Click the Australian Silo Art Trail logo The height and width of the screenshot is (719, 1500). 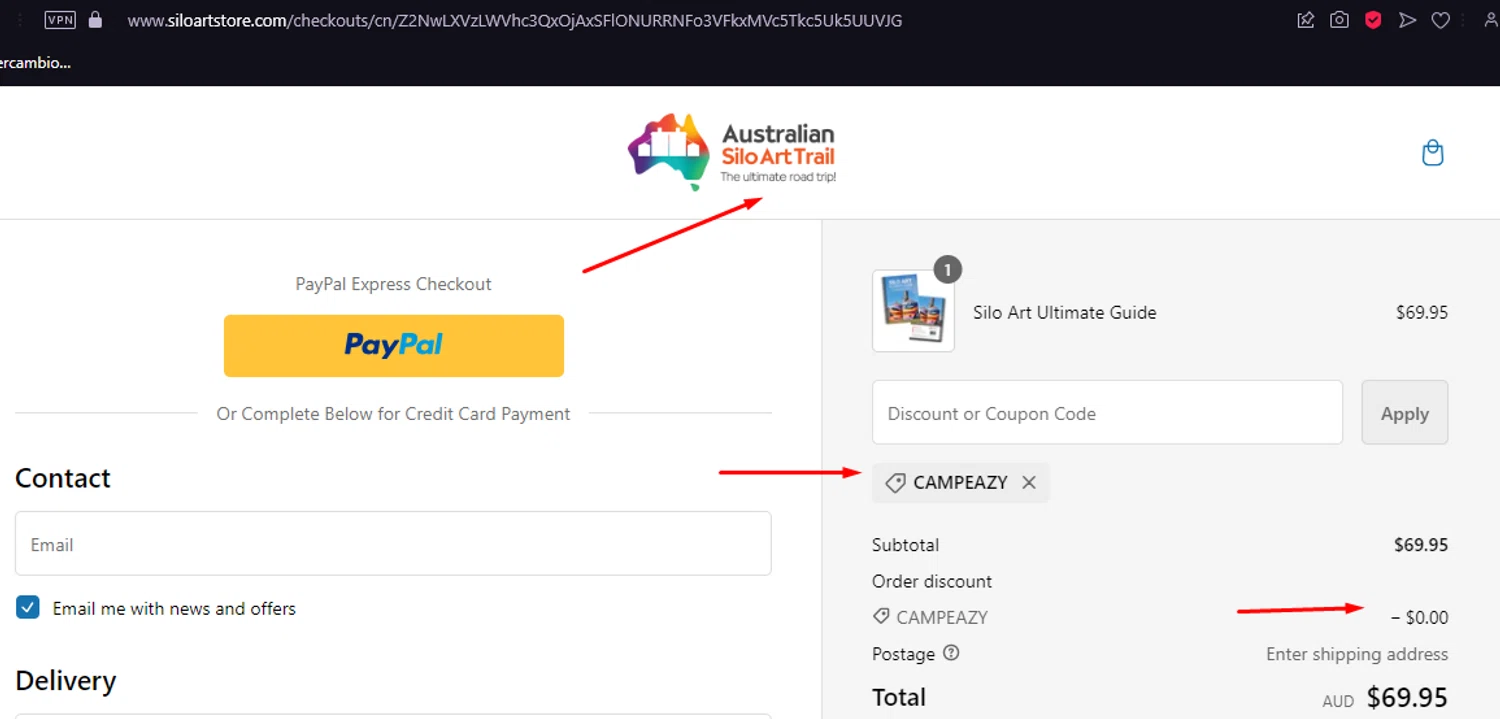[731, 151]
